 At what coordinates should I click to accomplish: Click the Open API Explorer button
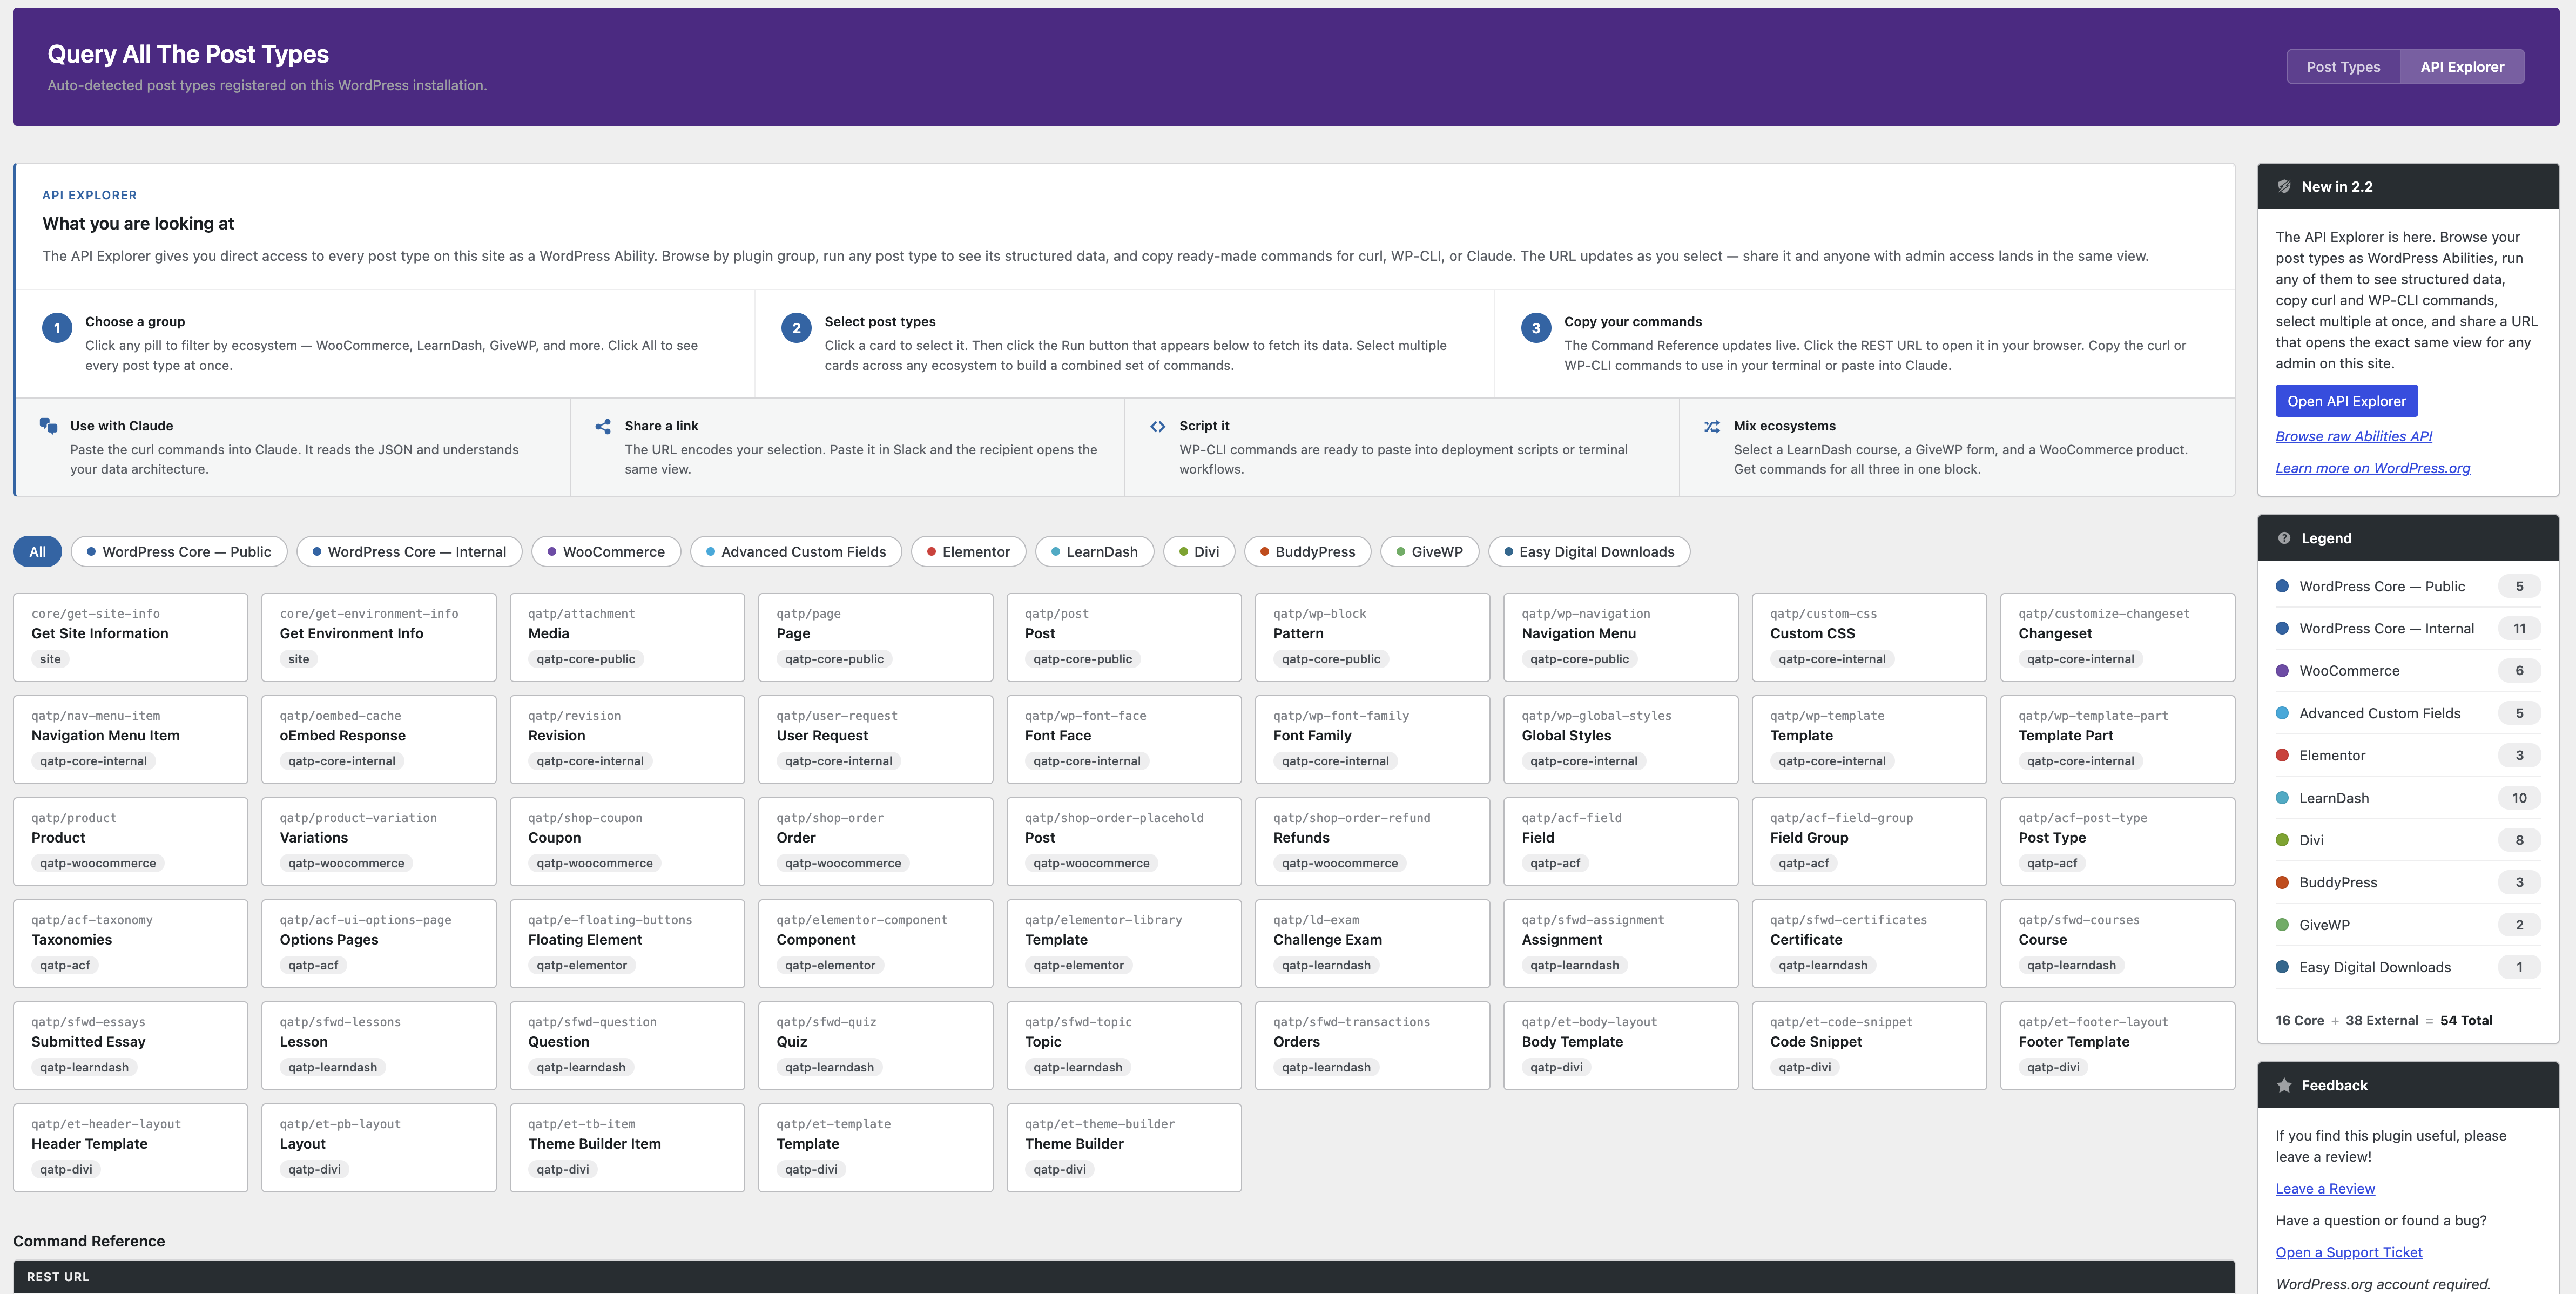click(x=2346, y=400)
